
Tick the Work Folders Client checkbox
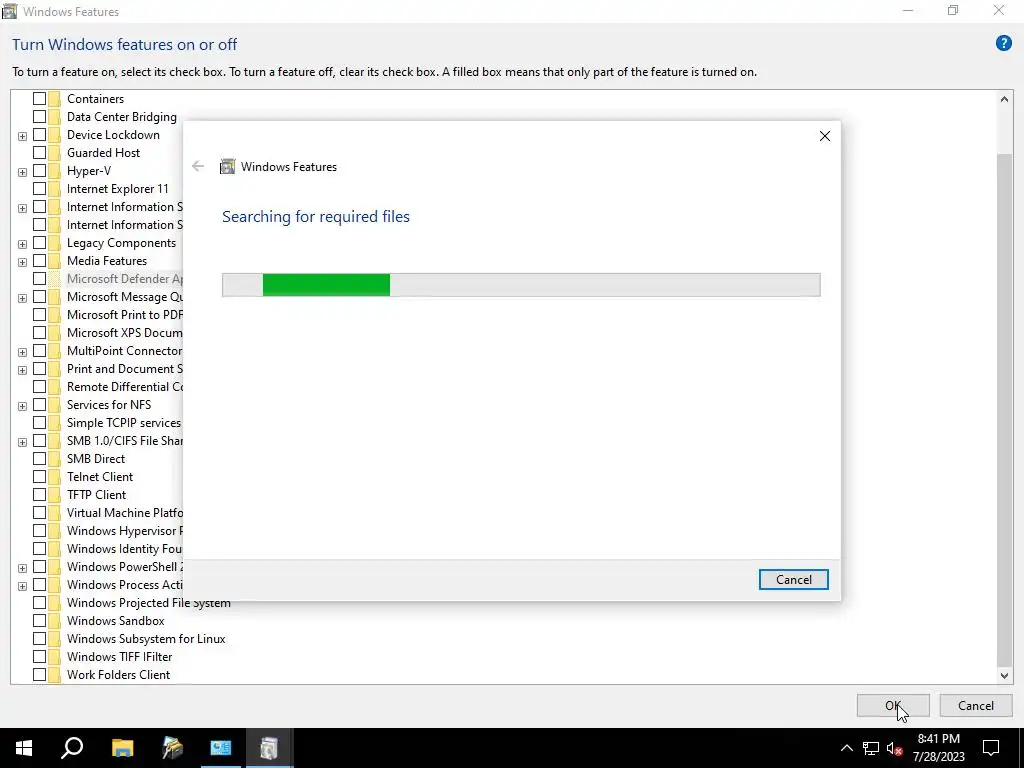39,675
